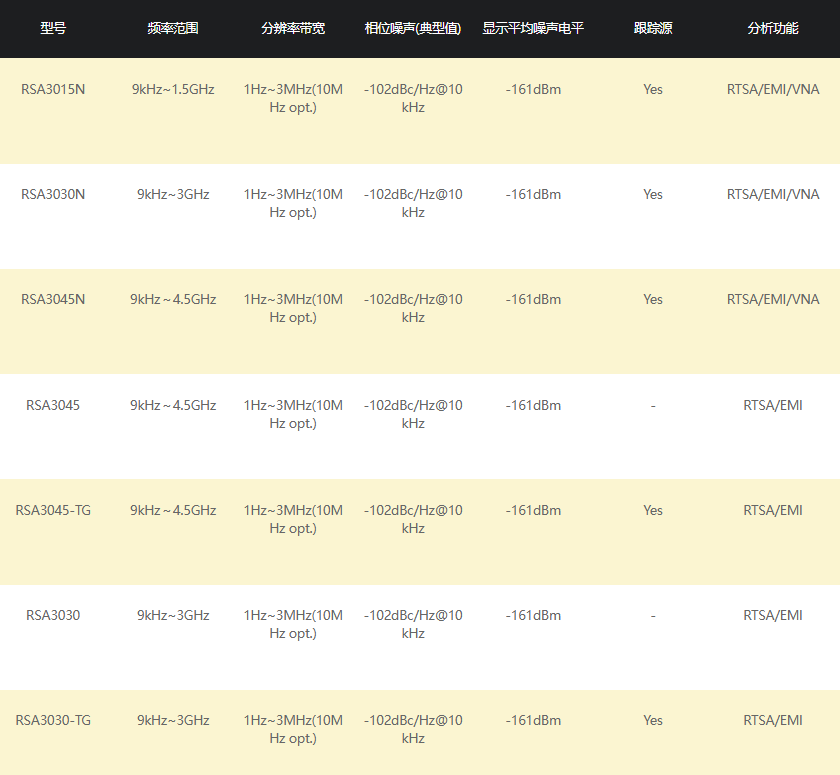
Task: Click phase noise value for RSA3030N
Action: point(413,204)
